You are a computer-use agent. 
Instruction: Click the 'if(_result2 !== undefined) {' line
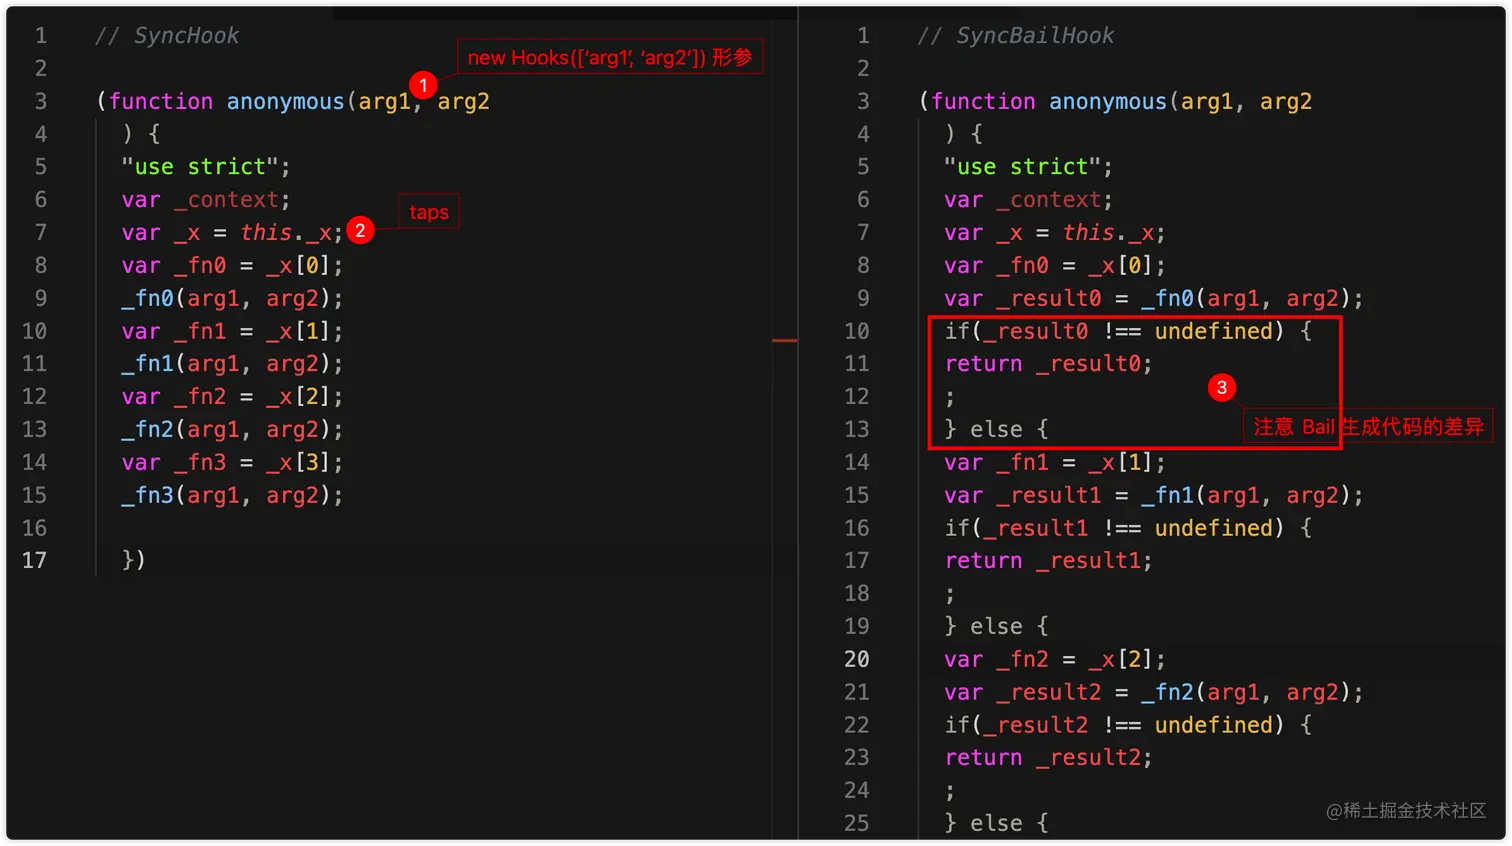click(x=1128, y=726)
